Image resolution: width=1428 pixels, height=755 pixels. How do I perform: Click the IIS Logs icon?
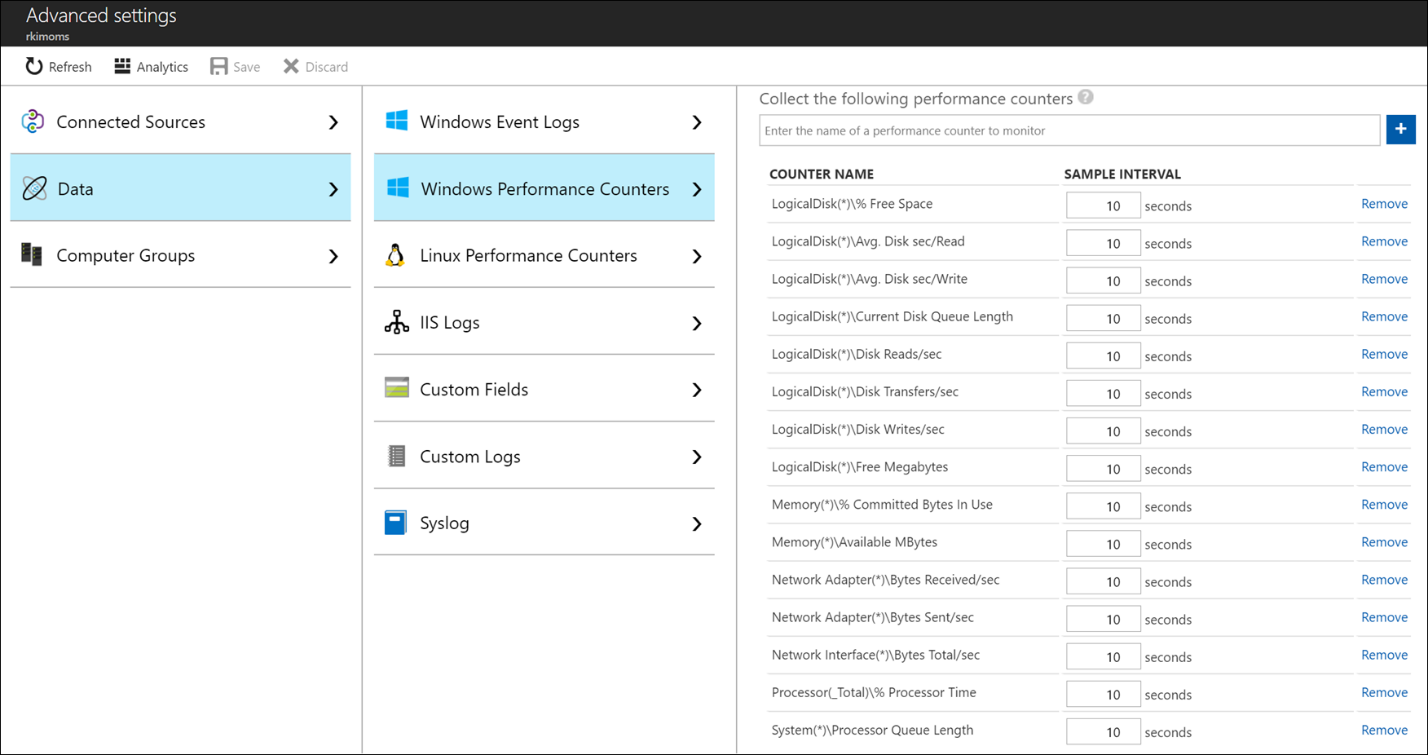pos(394,322)
